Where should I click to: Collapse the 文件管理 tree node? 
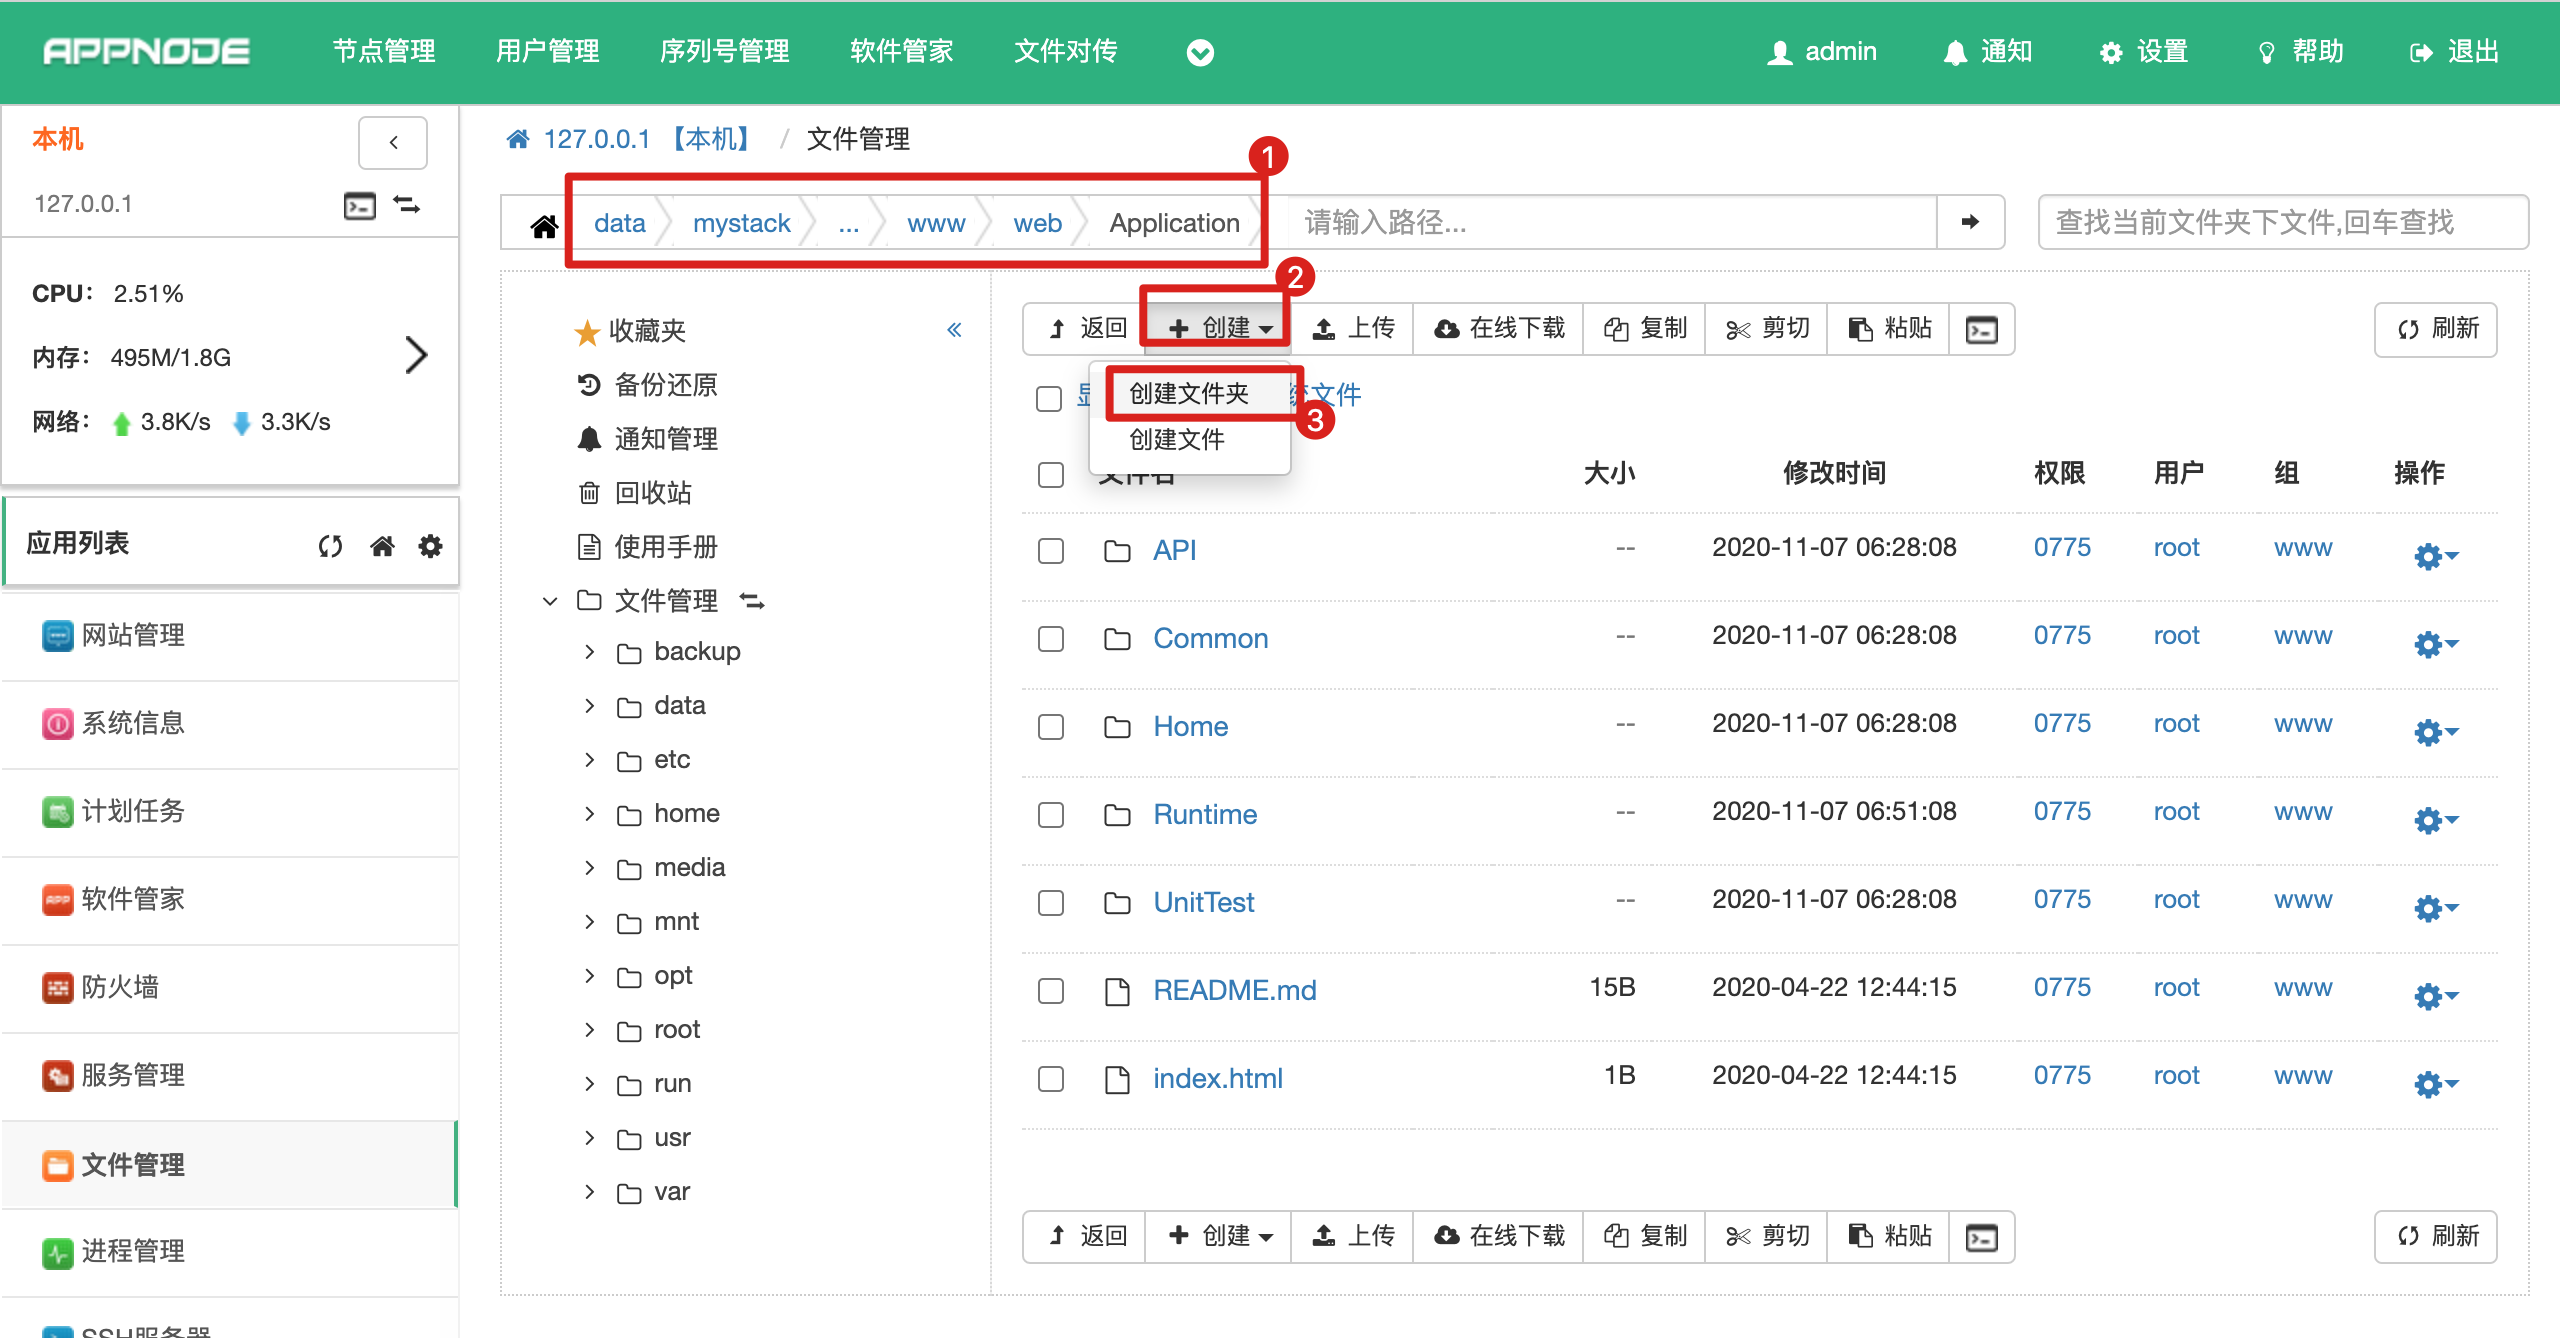click(x=550, y=601)
